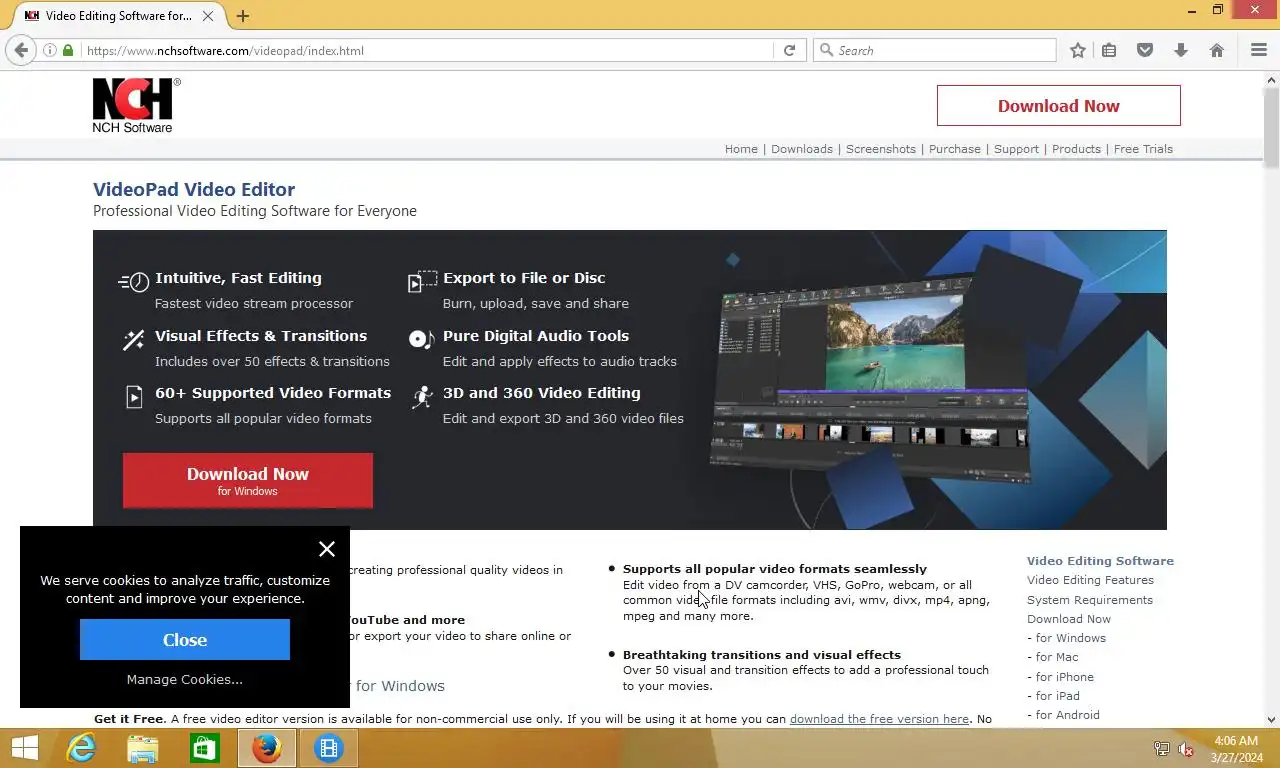Open the Screenshots navigation link

pyautogui.click(x=881, y=149)
